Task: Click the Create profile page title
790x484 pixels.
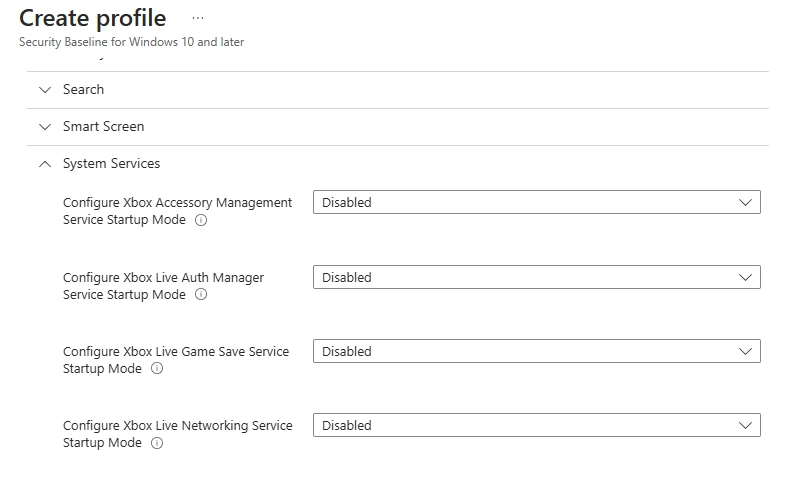Action: [x=93, y=18]
